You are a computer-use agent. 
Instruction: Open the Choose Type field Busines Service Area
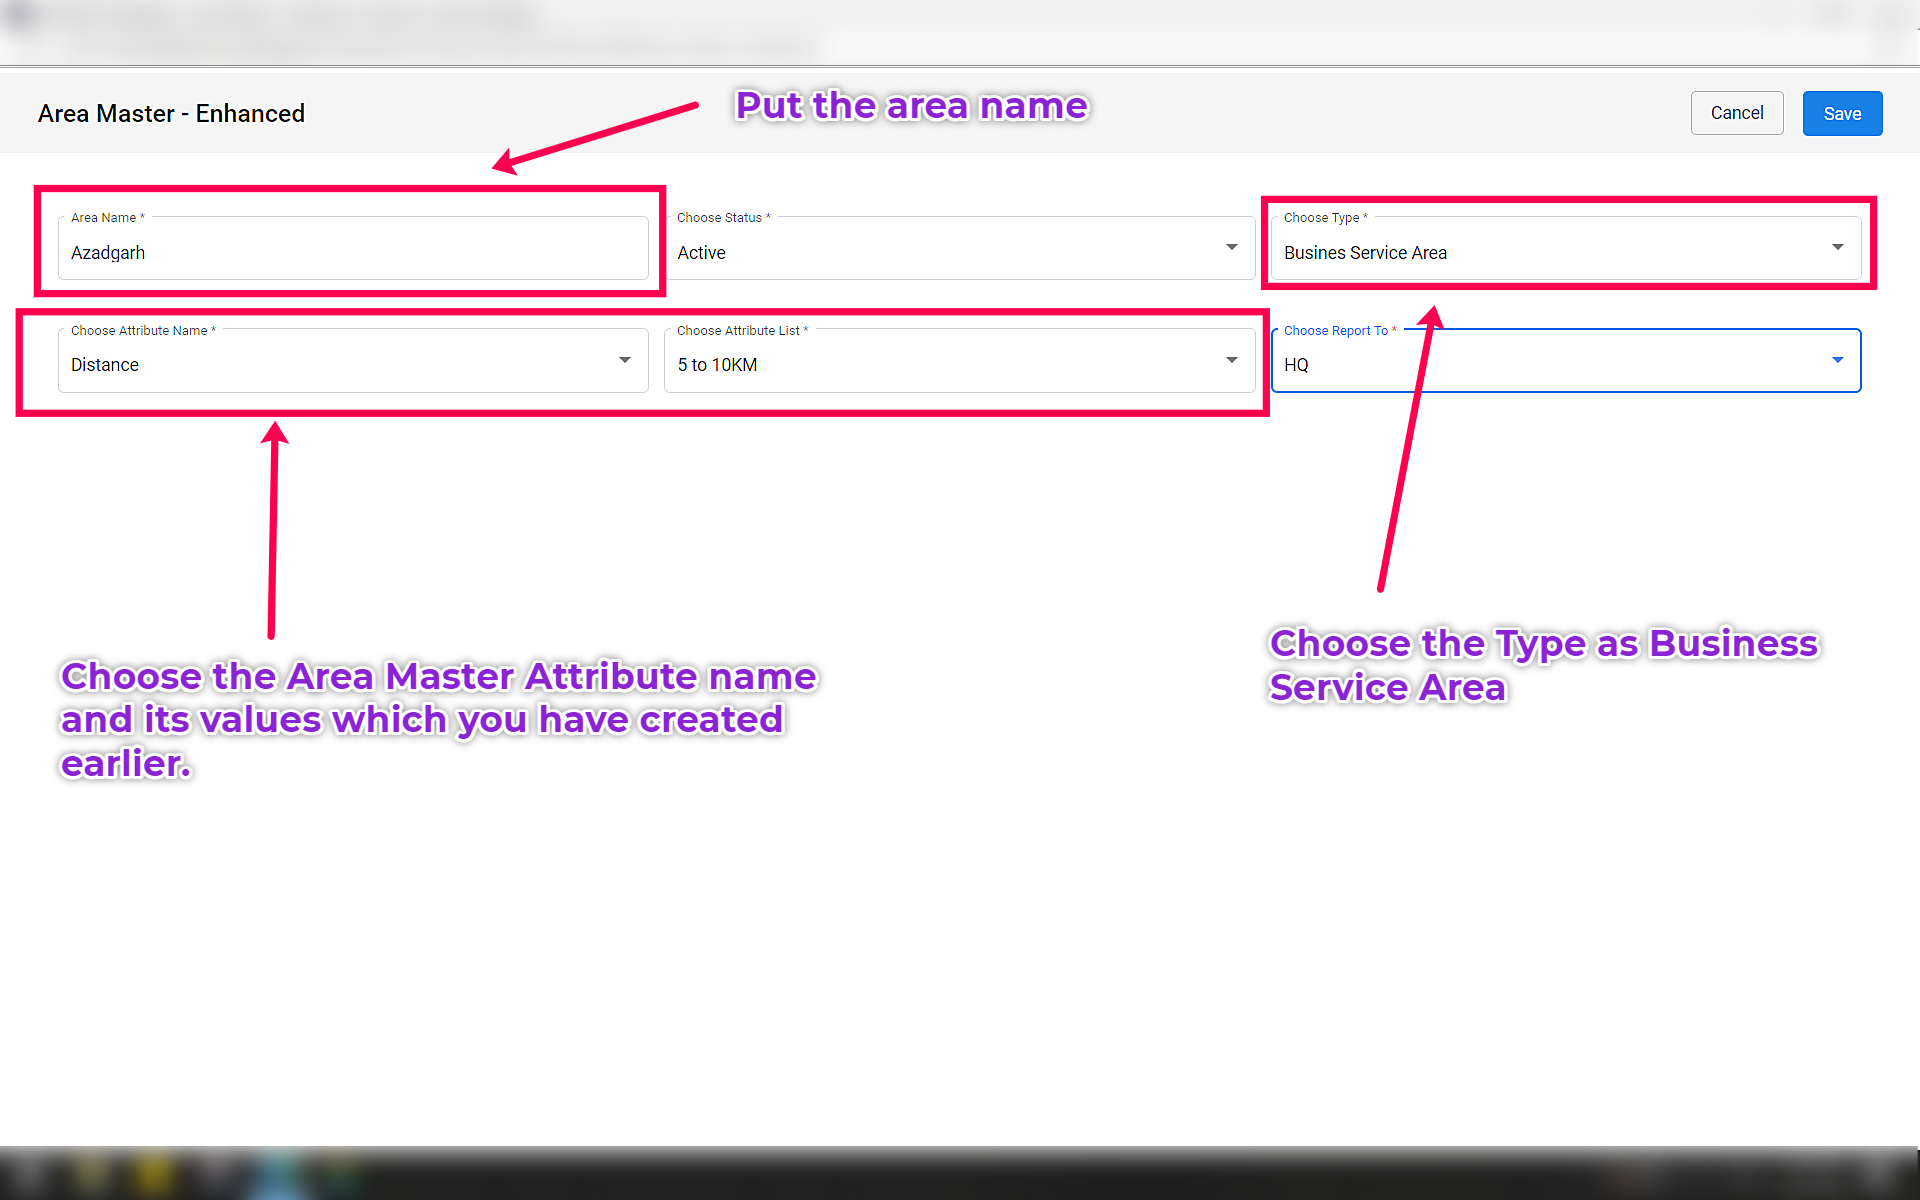tap(1540, 253)
